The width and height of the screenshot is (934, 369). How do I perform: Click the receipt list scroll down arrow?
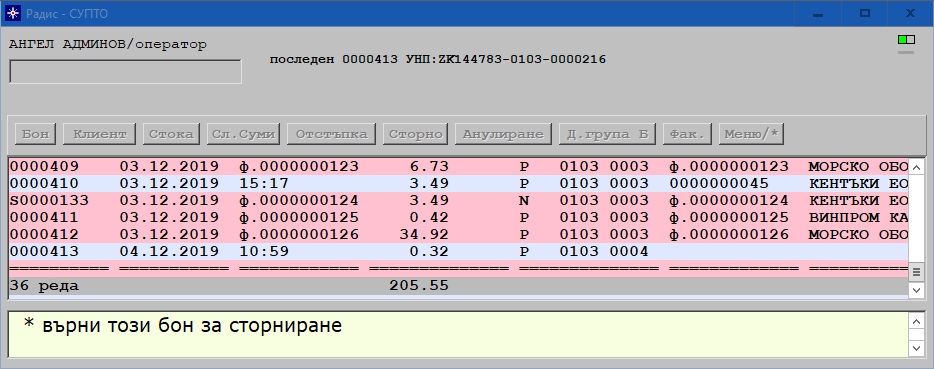[917, 290]
